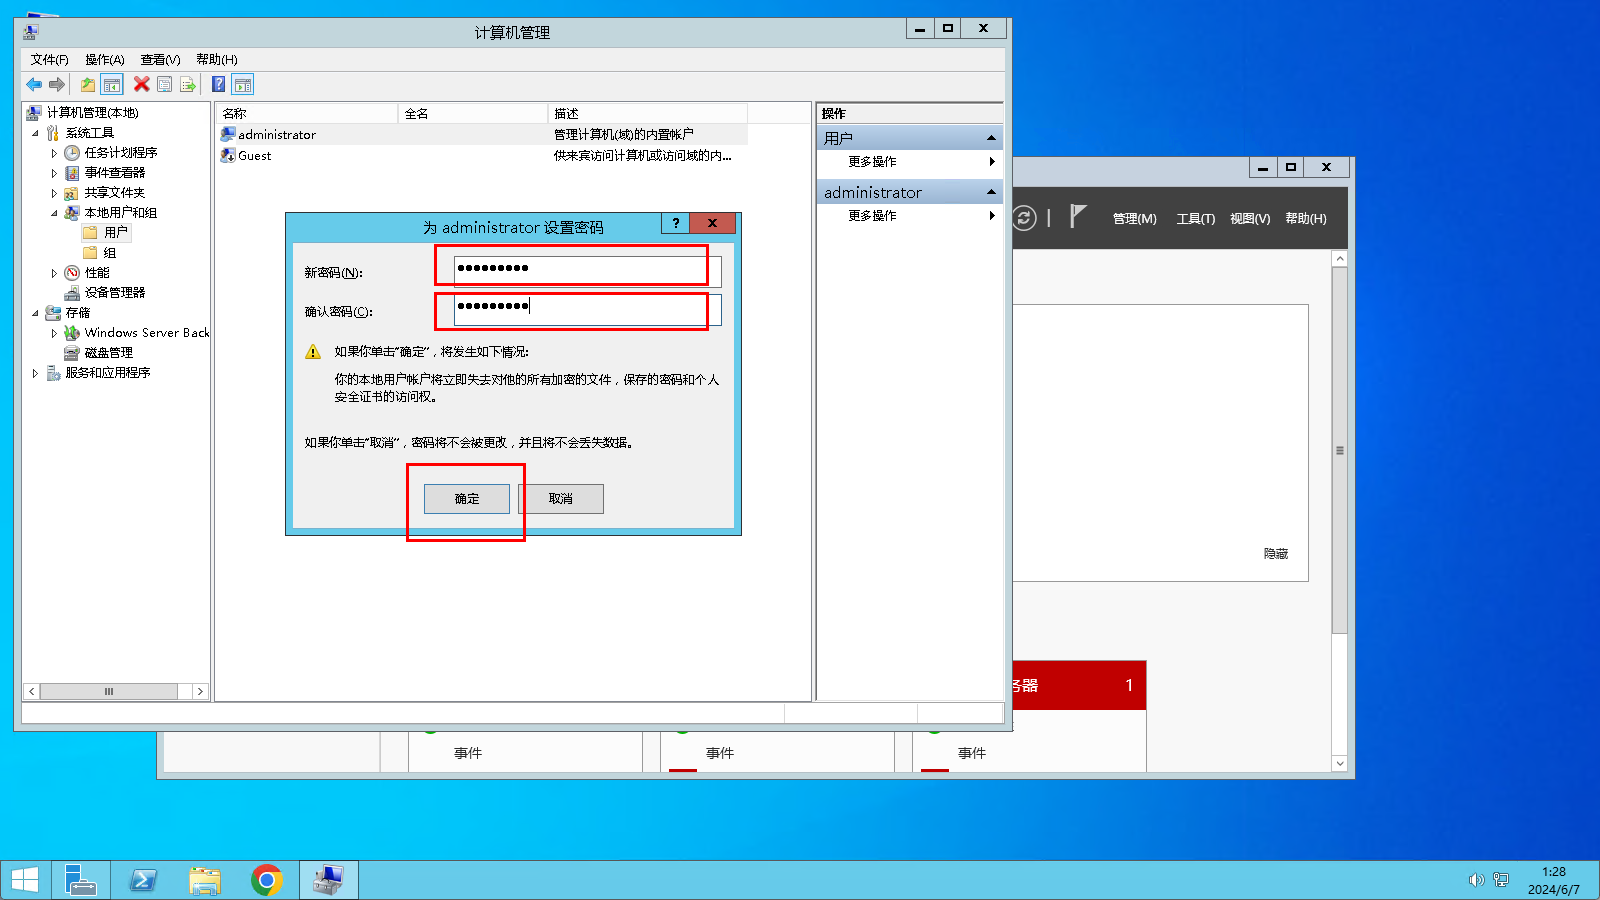This screenshot has height=900, width=1600.
Task: Open 工具(T) menu in Server Manager window
Action: [x=1196, y=219]
